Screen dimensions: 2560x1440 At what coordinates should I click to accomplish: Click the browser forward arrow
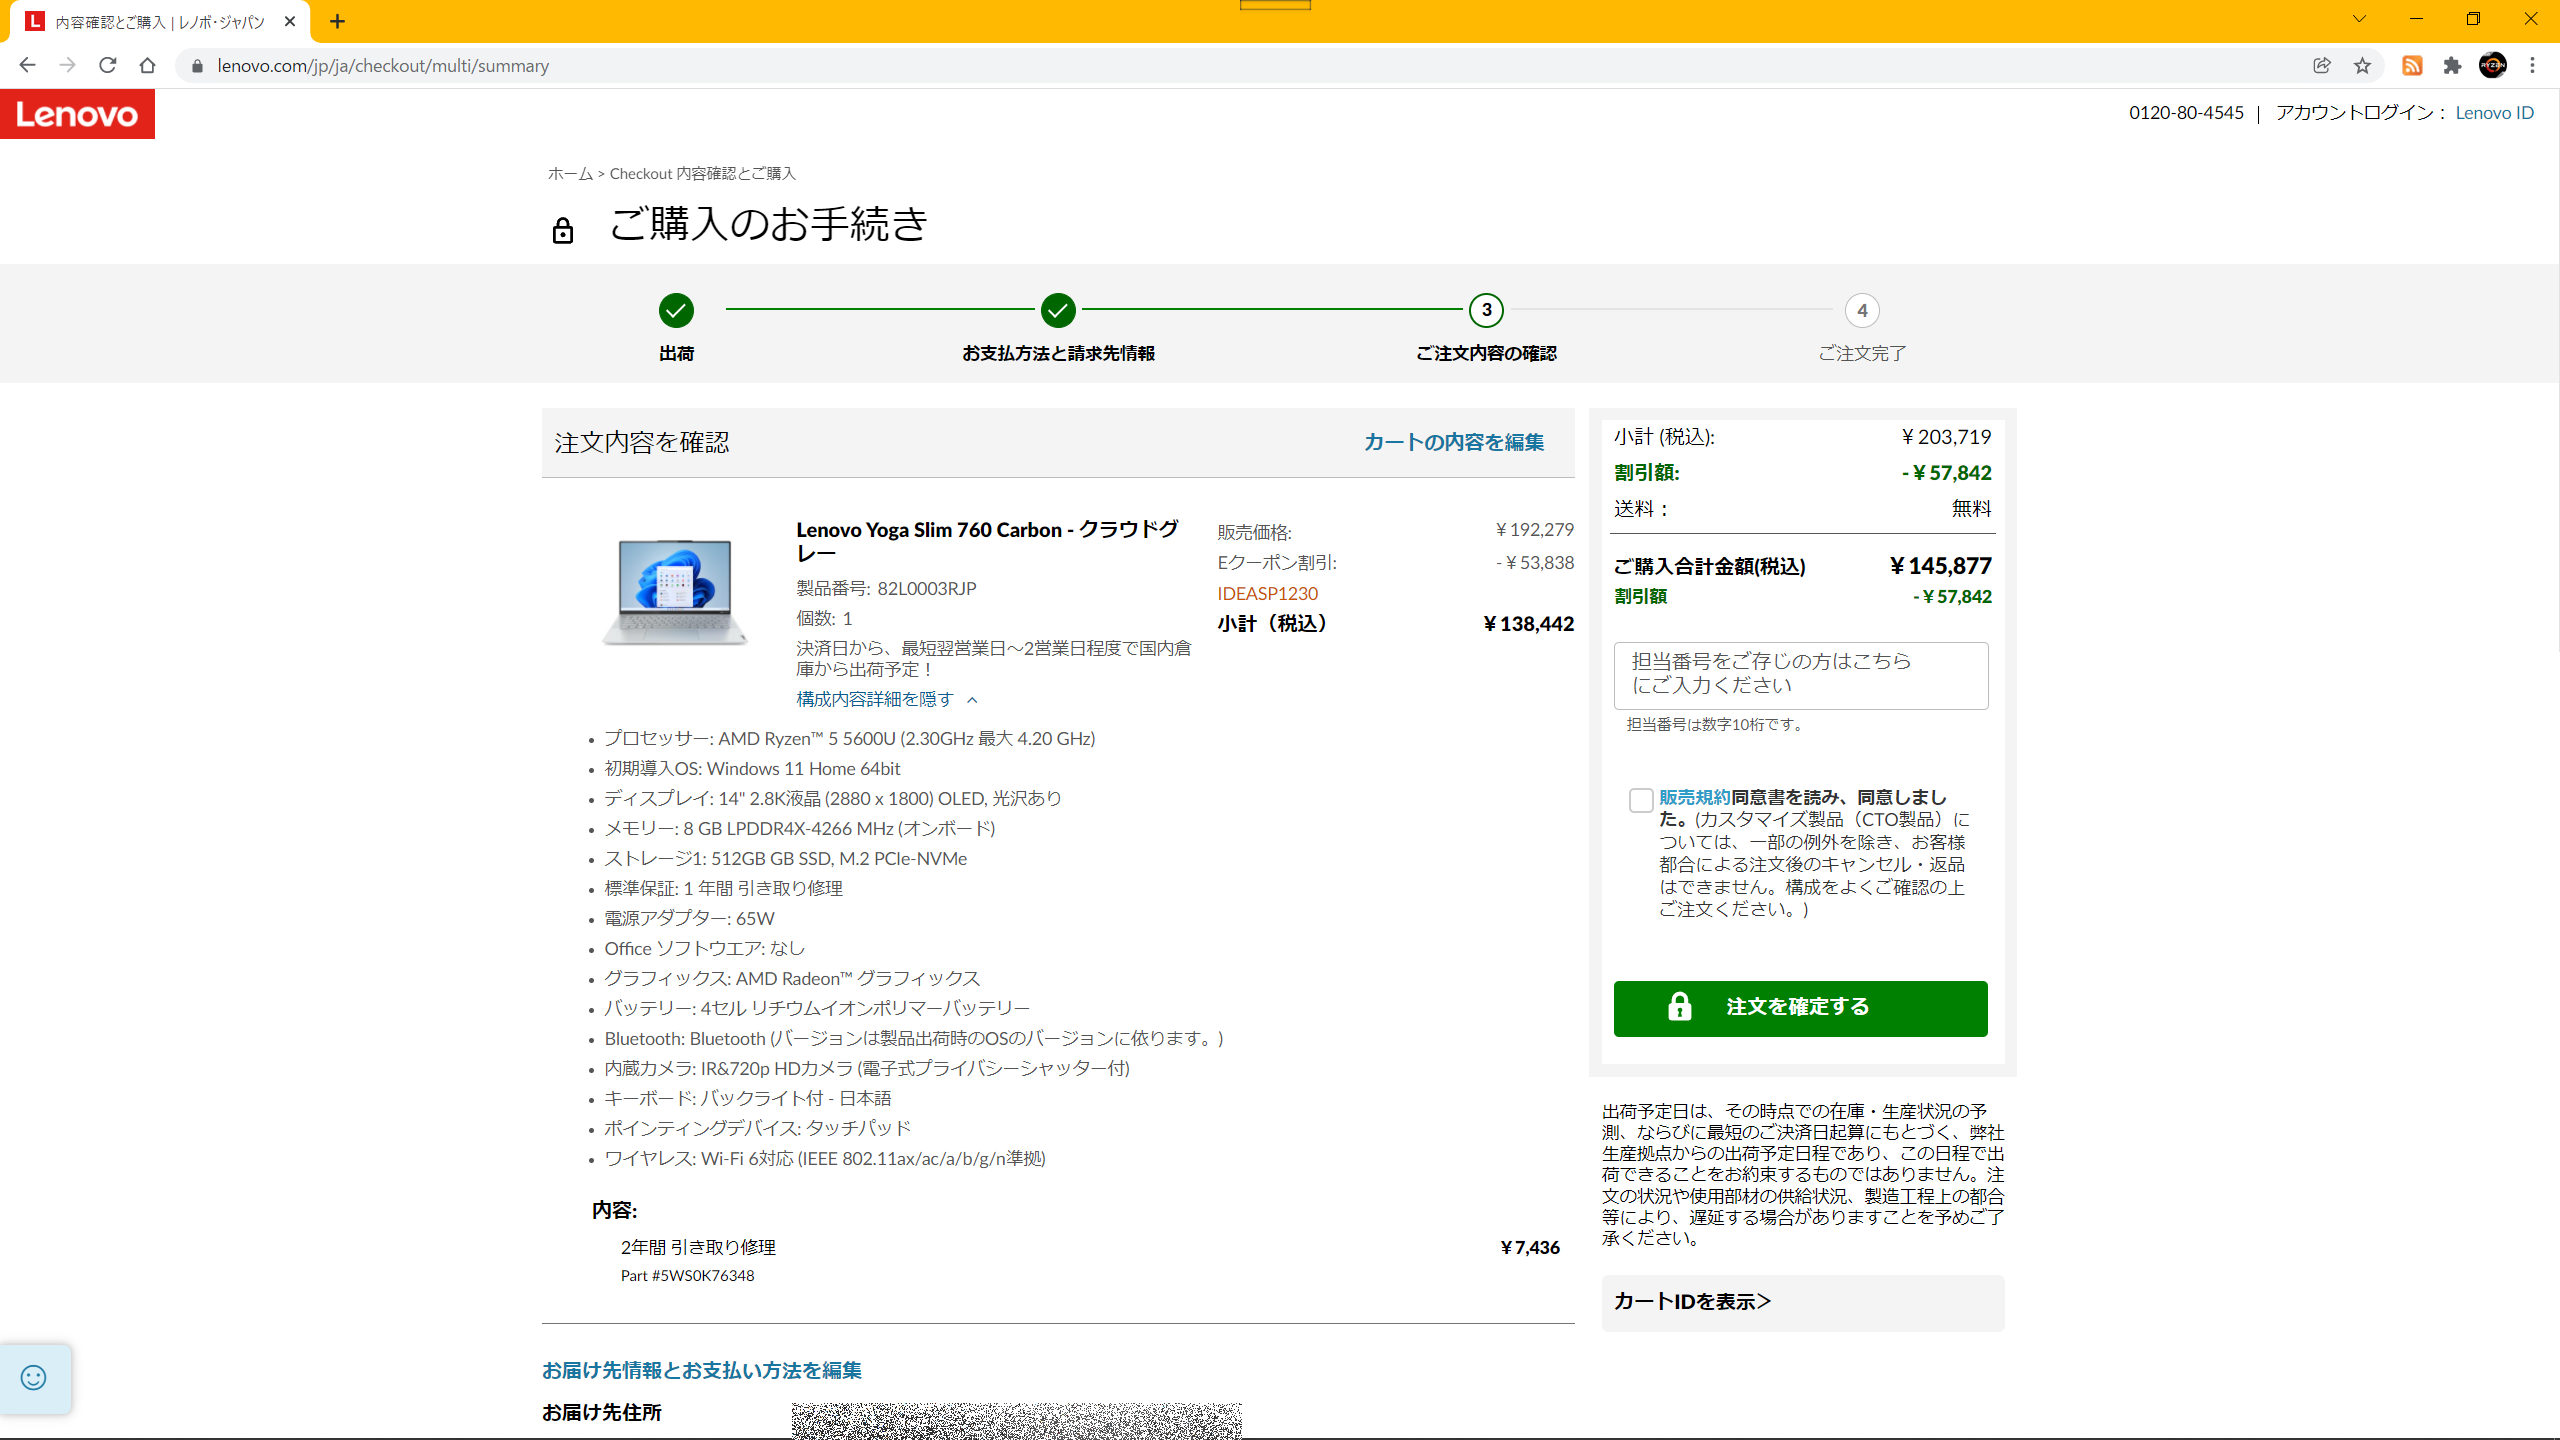click(67, 65)
